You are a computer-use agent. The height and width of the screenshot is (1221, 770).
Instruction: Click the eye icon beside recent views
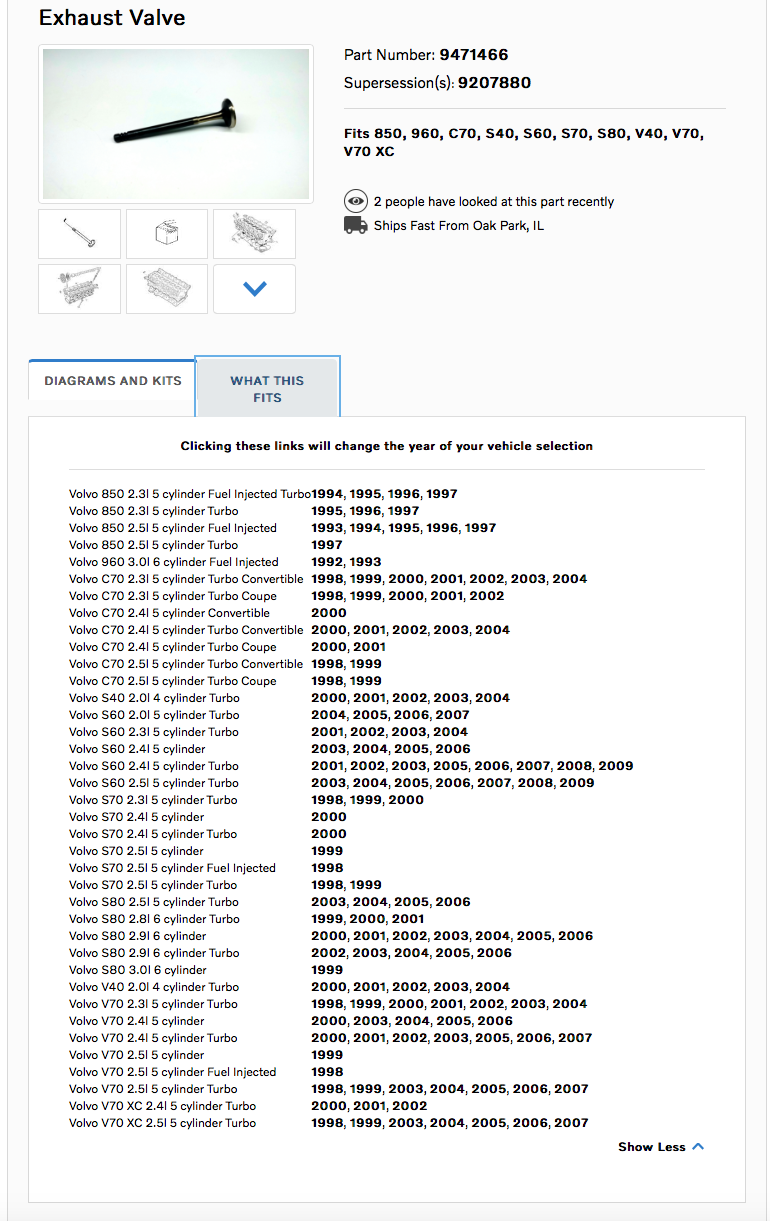(355, 201)
